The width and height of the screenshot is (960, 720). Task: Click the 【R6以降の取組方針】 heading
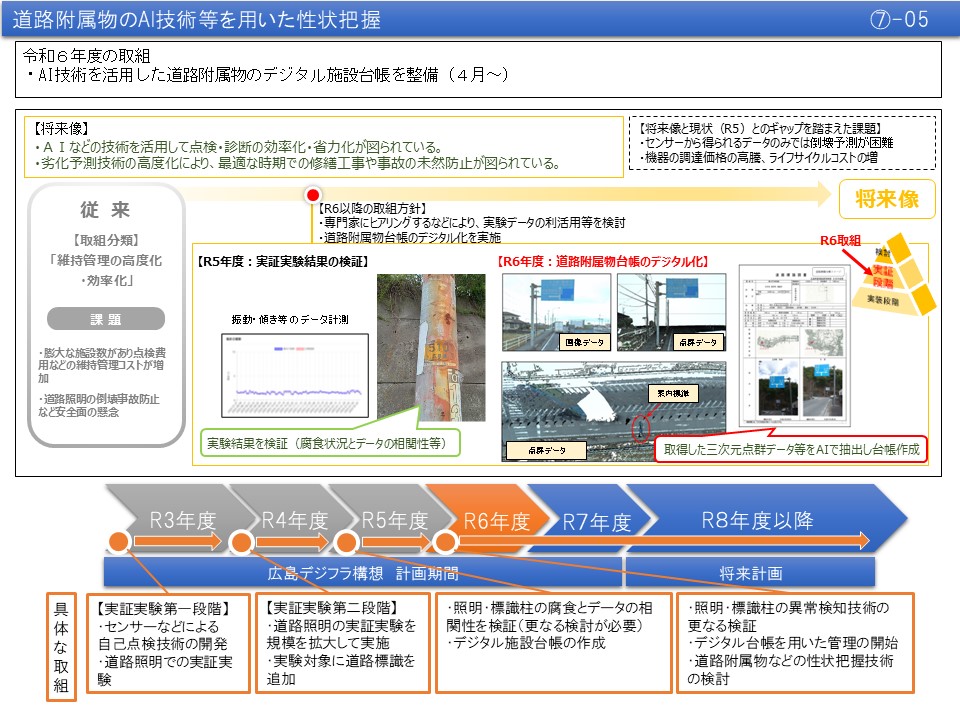click(x=372, y=209)
